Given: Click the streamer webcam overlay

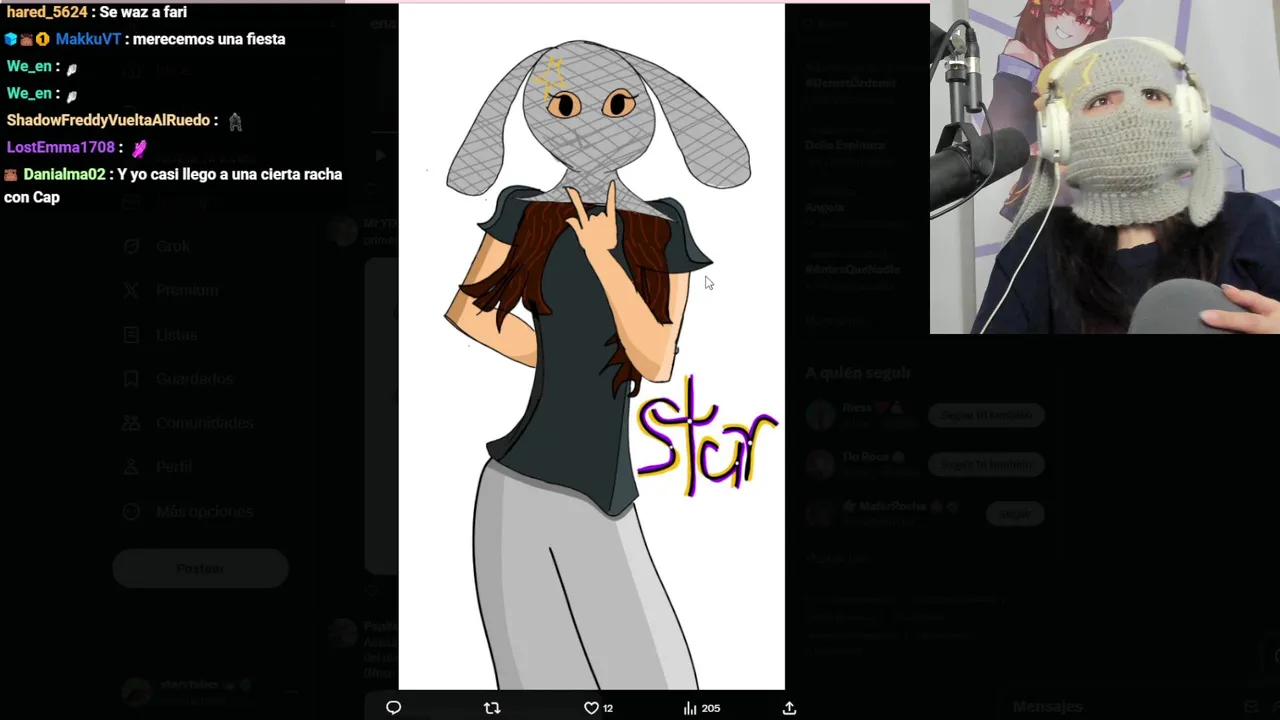Looking at the screenshot, I should pos(1105,167).
